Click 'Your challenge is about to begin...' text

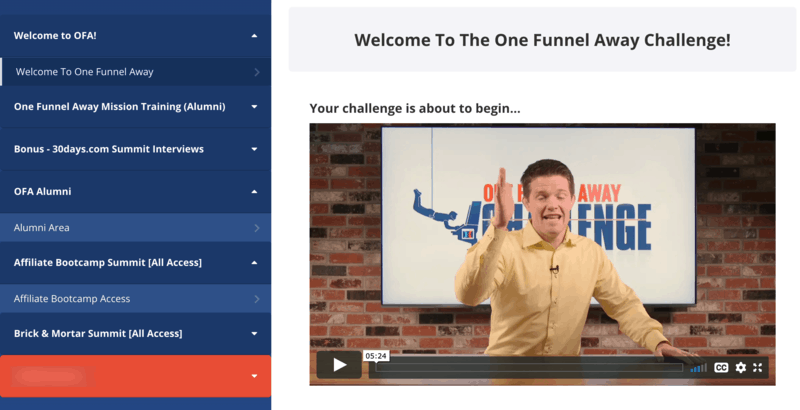pos(415,108)
